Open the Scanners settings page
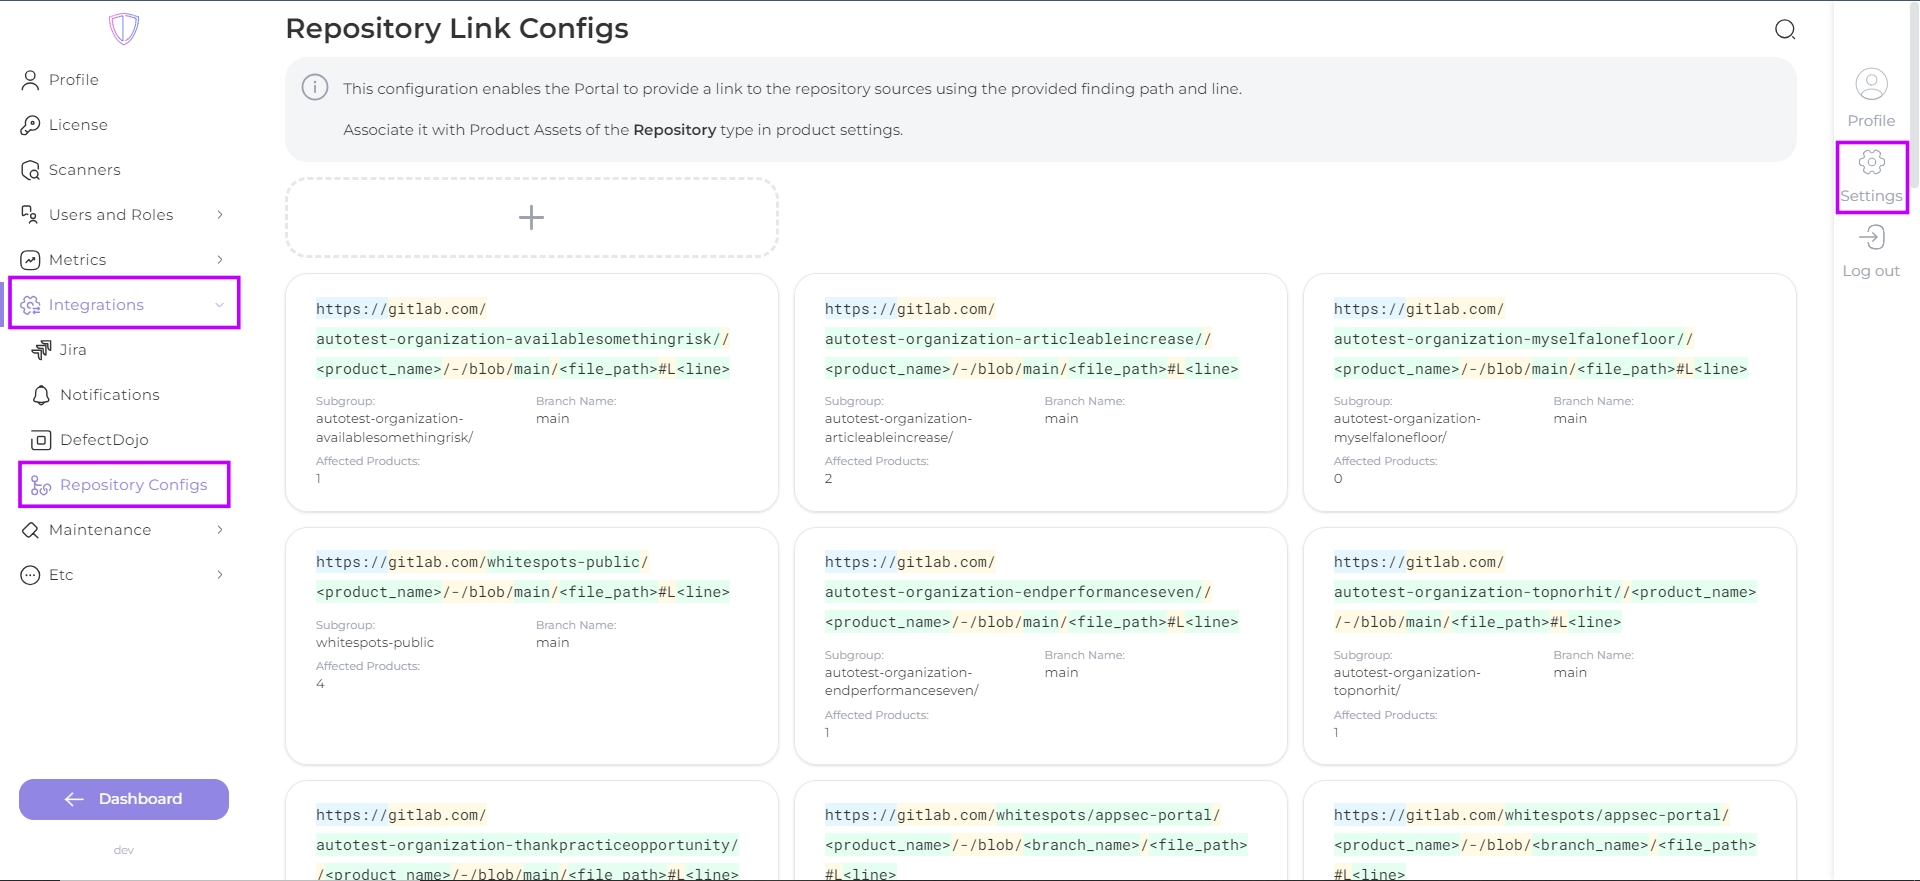This screenshot has height=881, width=1920. [84, 170]
